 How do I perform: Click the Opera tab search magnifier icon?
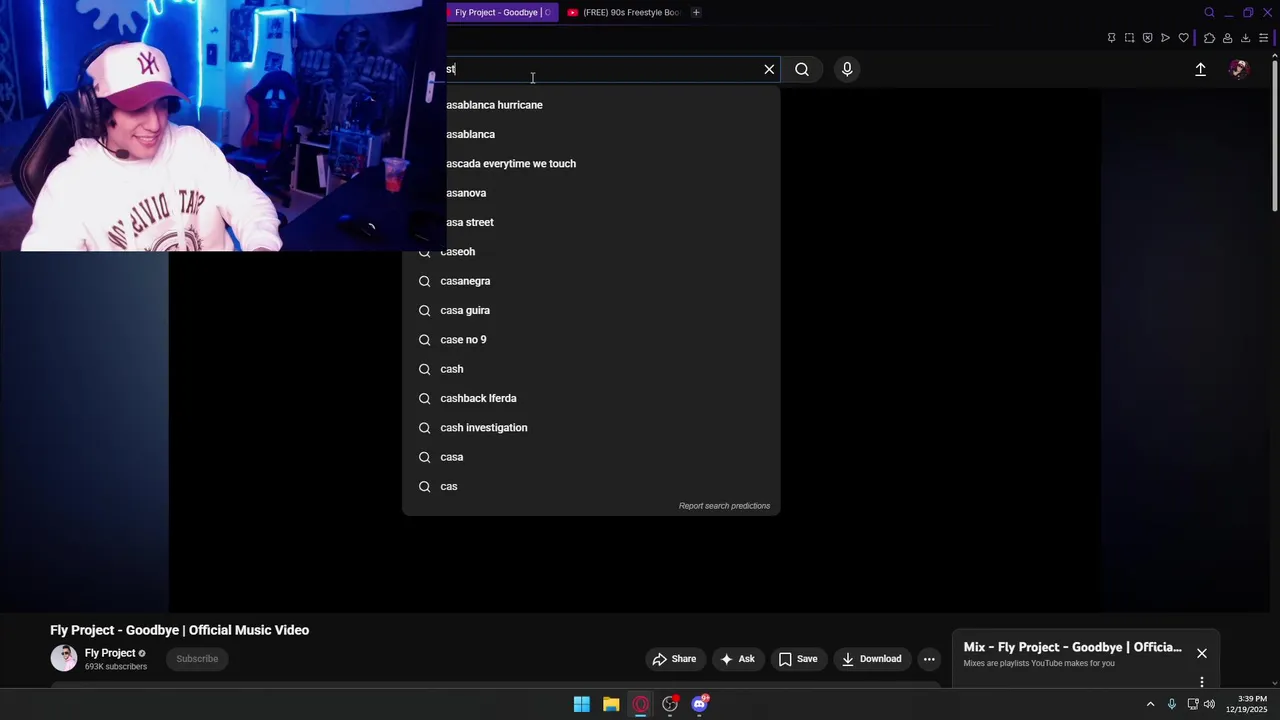(x=1209, y=12)
